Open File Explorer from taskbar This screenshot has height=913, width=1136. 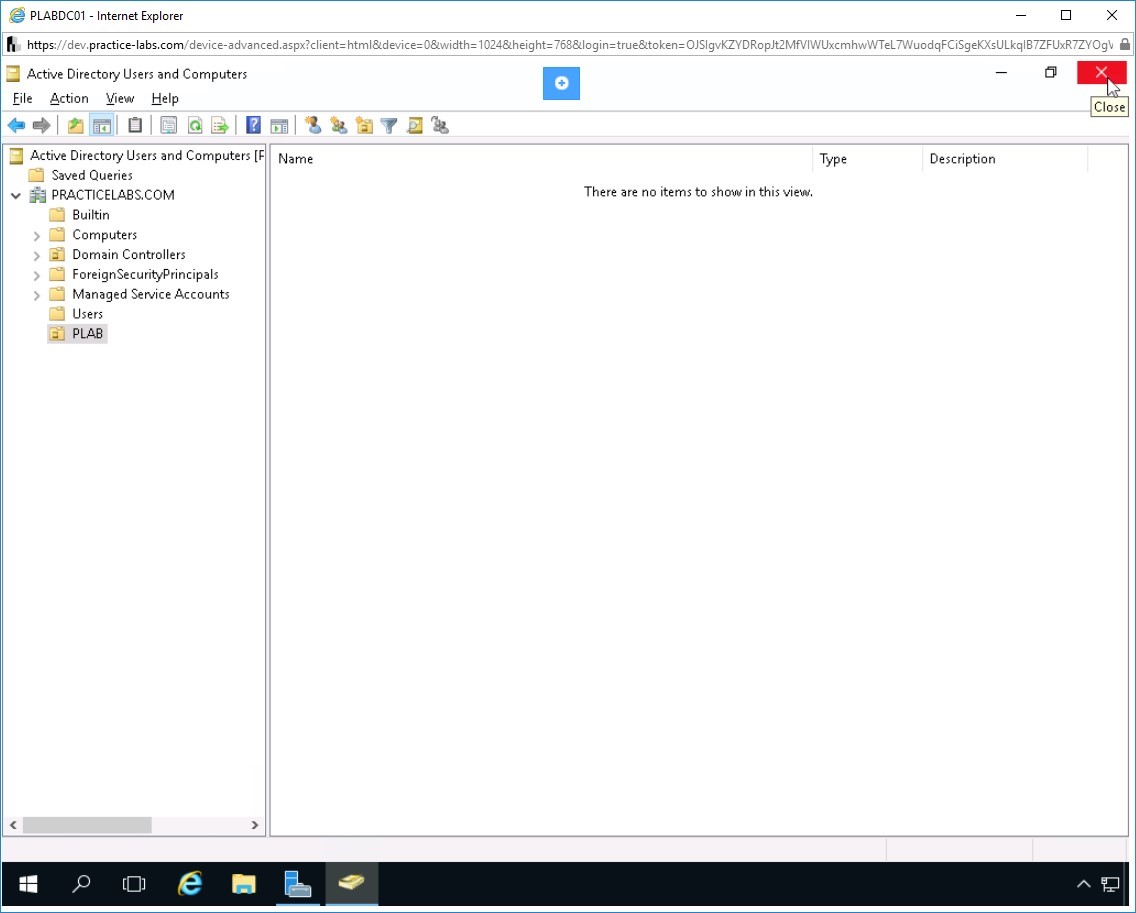(243, 884)
